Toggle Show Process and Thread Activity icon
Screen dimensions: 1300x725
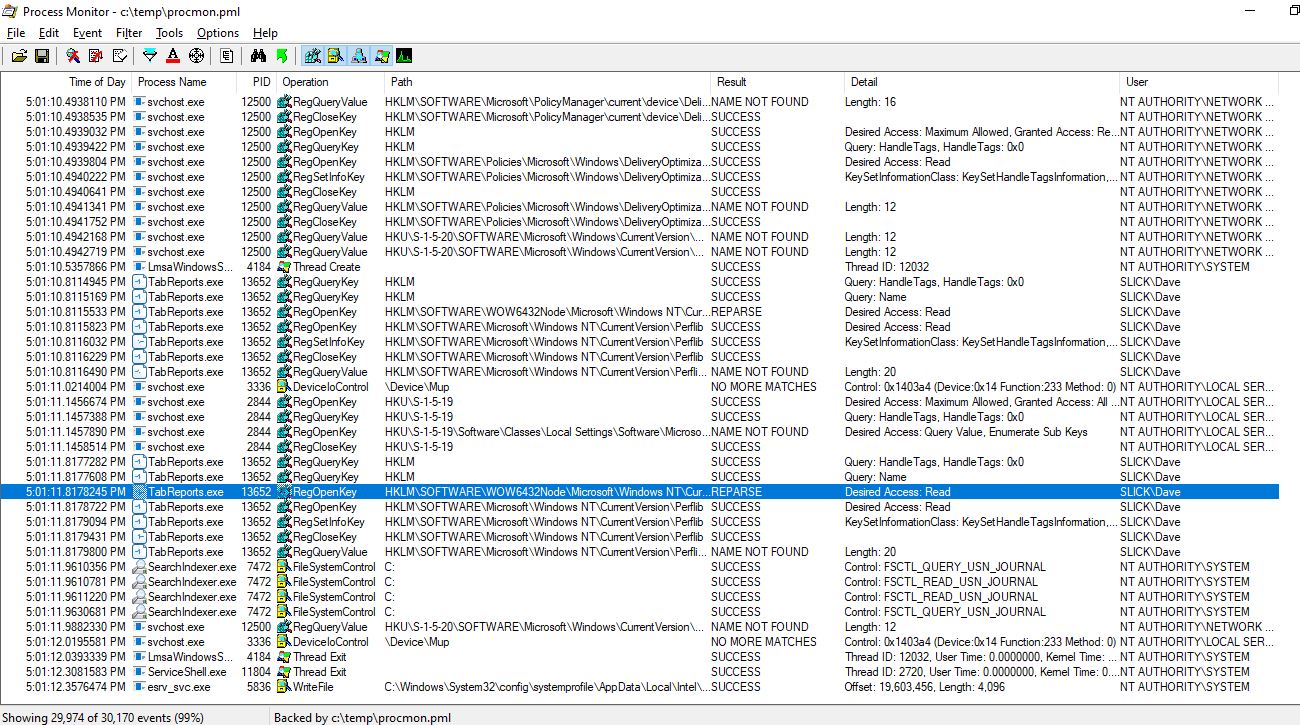coord(381,56)
